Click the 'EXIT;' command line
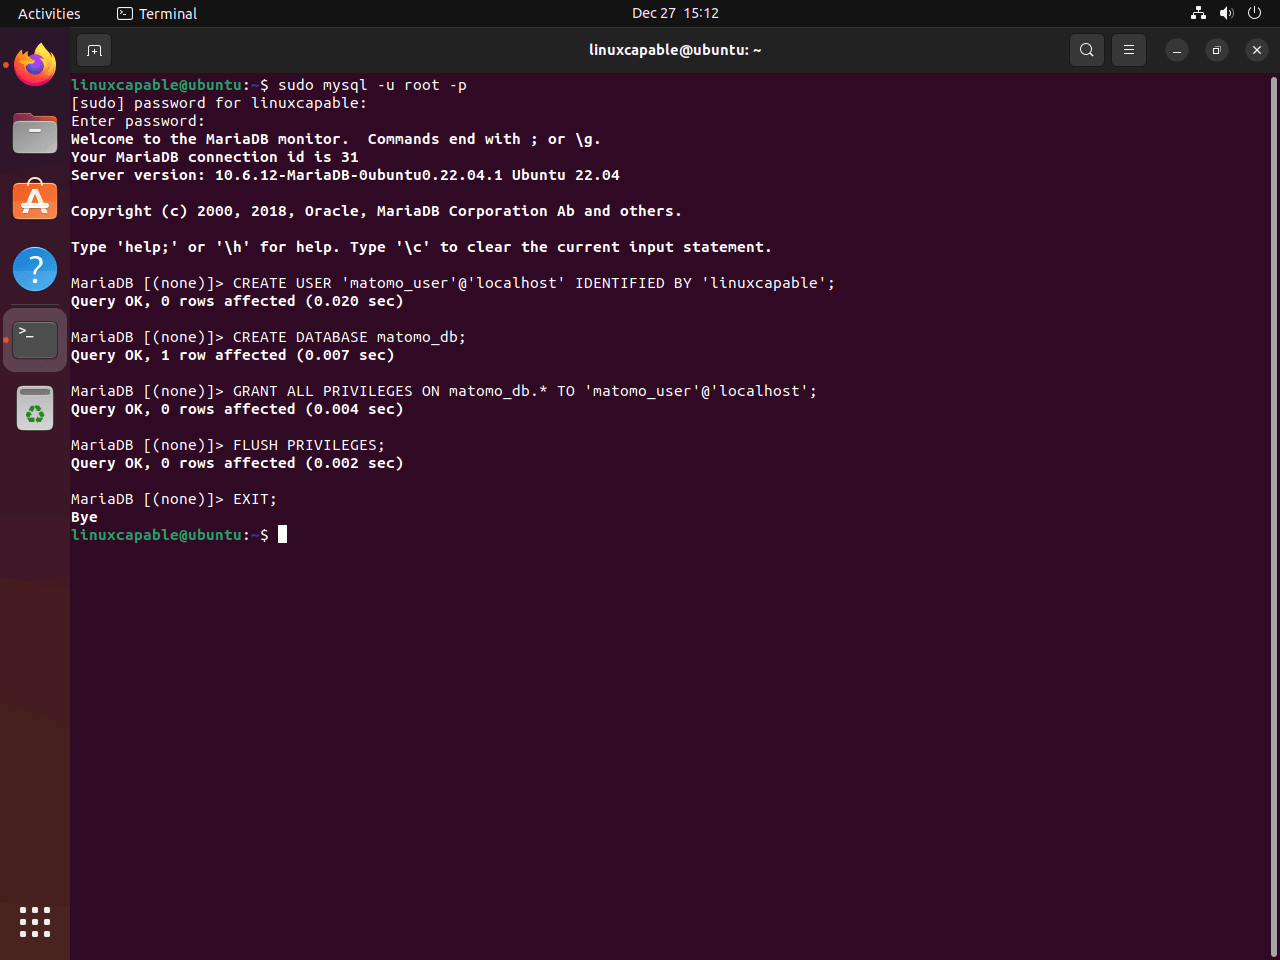This screenshot has width=1280, height=960. [x=174, y=499]
